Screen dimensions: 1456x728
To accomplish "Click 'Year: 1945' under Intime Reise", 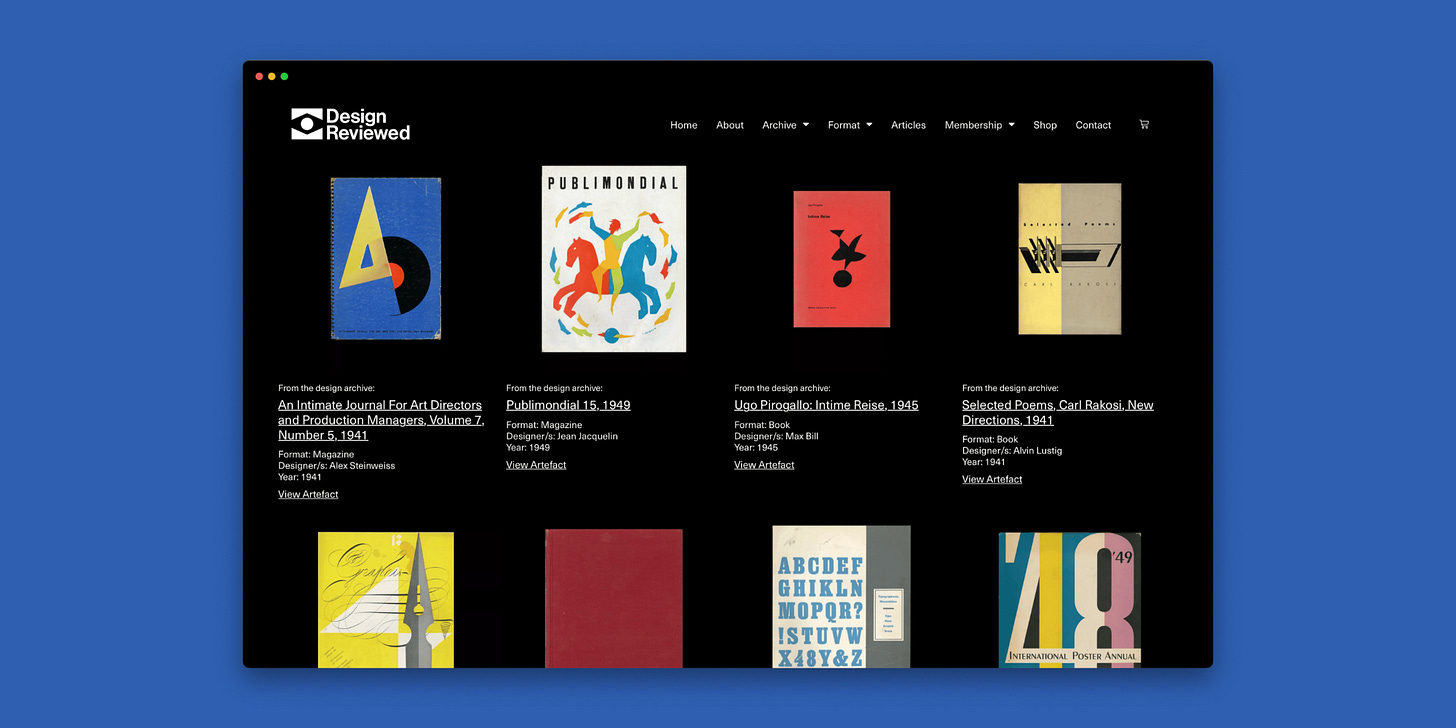I will [756, 448].
